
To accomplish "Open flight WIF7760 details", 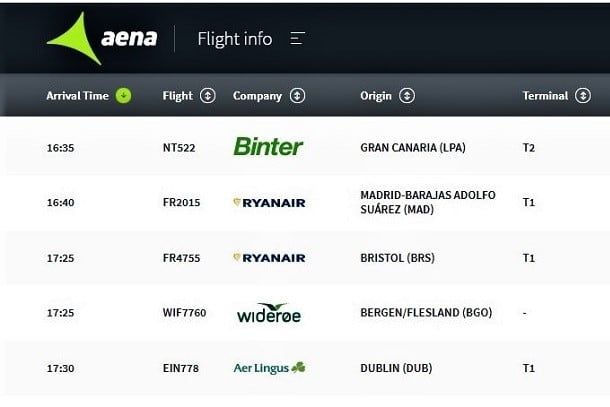I will [x=184, y=313].
